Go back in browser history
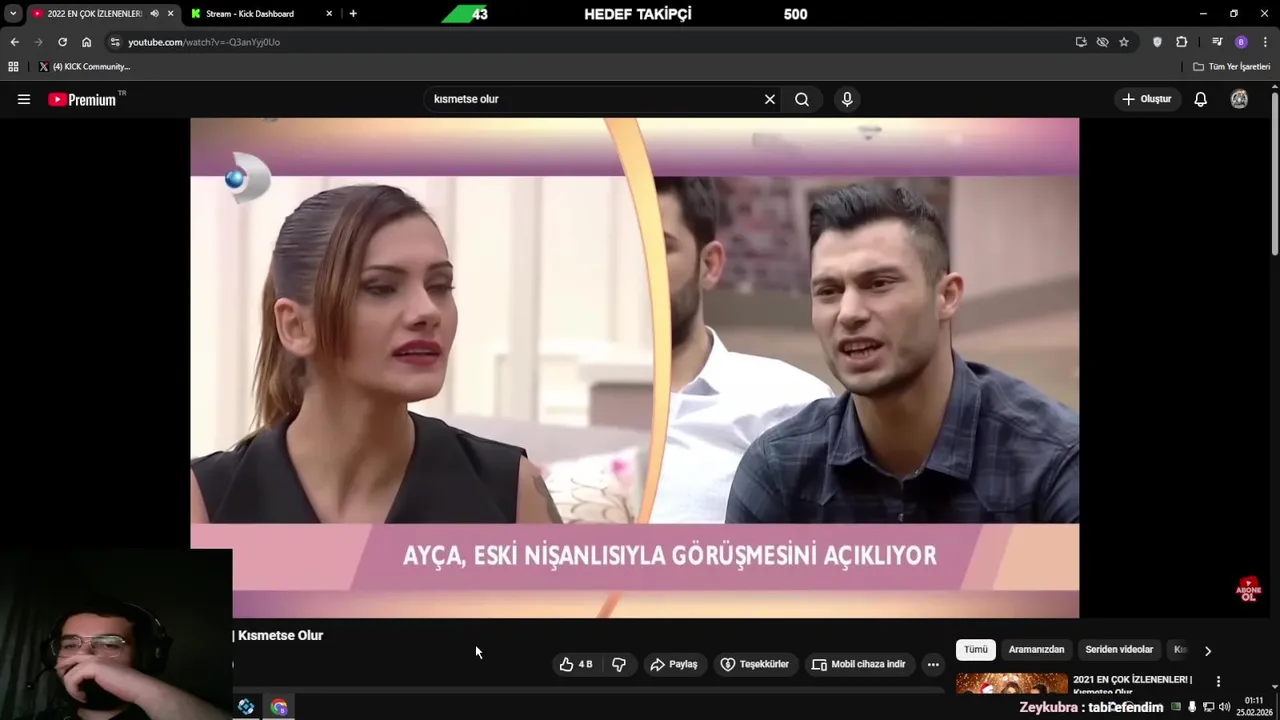Viewport: 1280px width, 720px height. [14, 42]
